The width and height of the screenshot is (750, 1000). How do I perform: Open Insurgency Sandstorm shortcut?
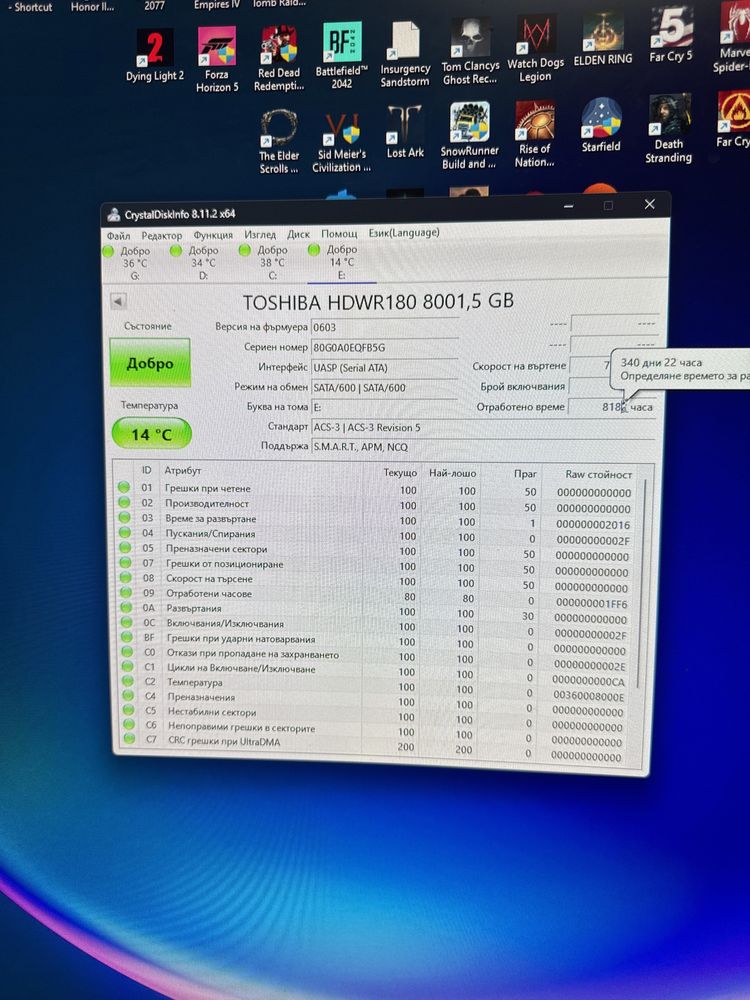click(x=405, y=55)
